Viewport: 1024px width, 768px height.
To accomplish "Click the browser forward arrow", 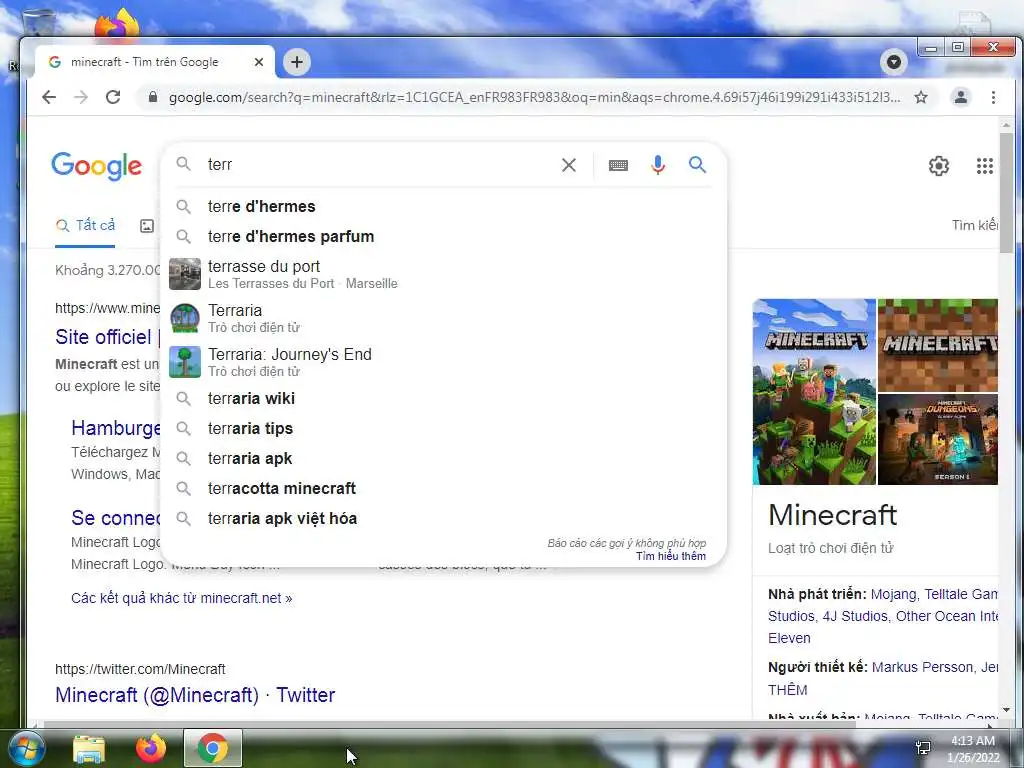I will point(81,97).
